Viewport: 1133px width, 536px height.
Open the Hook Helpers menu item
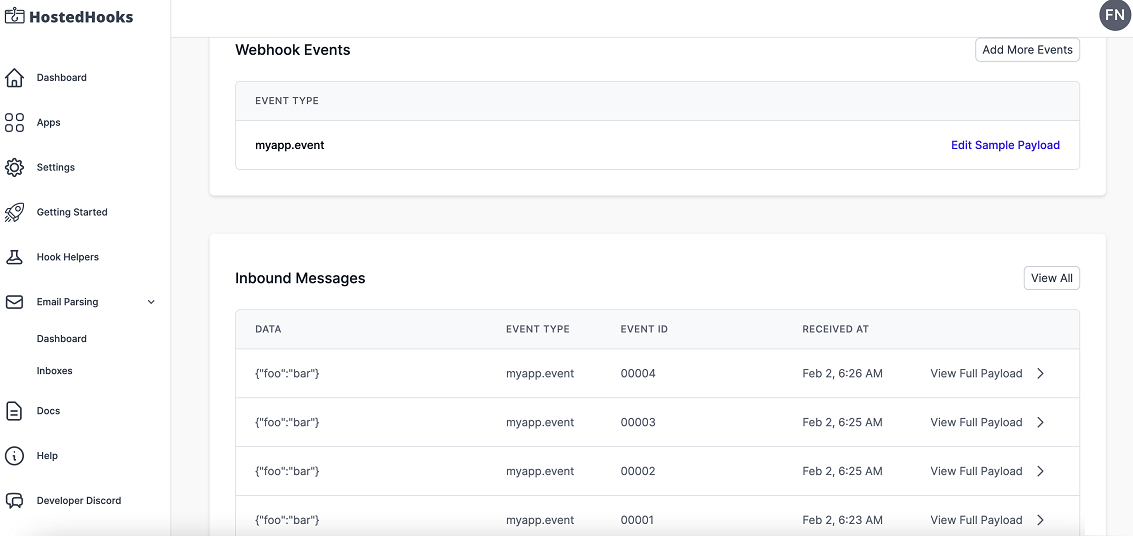67,256
